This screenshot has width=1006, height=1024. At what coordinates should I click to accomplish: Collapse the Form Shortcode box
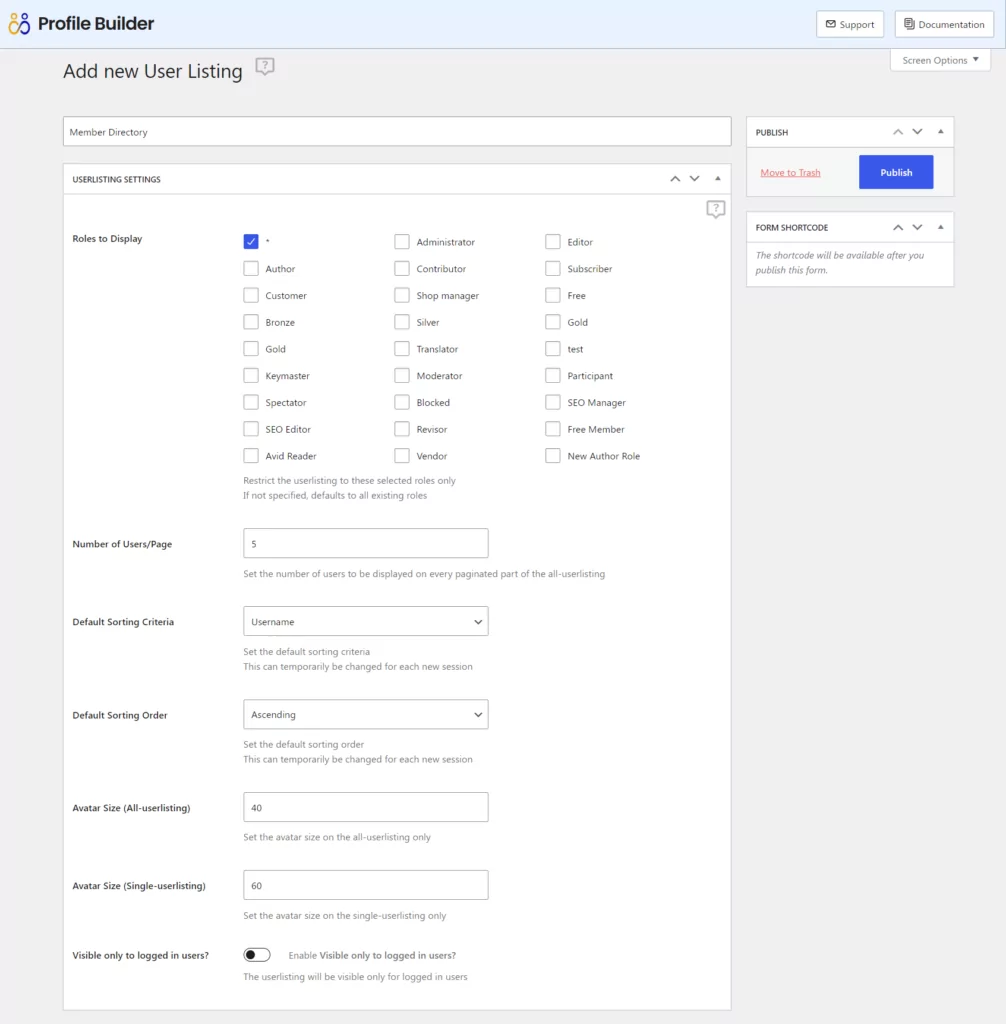pyautogui.click(x=941, y=227)
